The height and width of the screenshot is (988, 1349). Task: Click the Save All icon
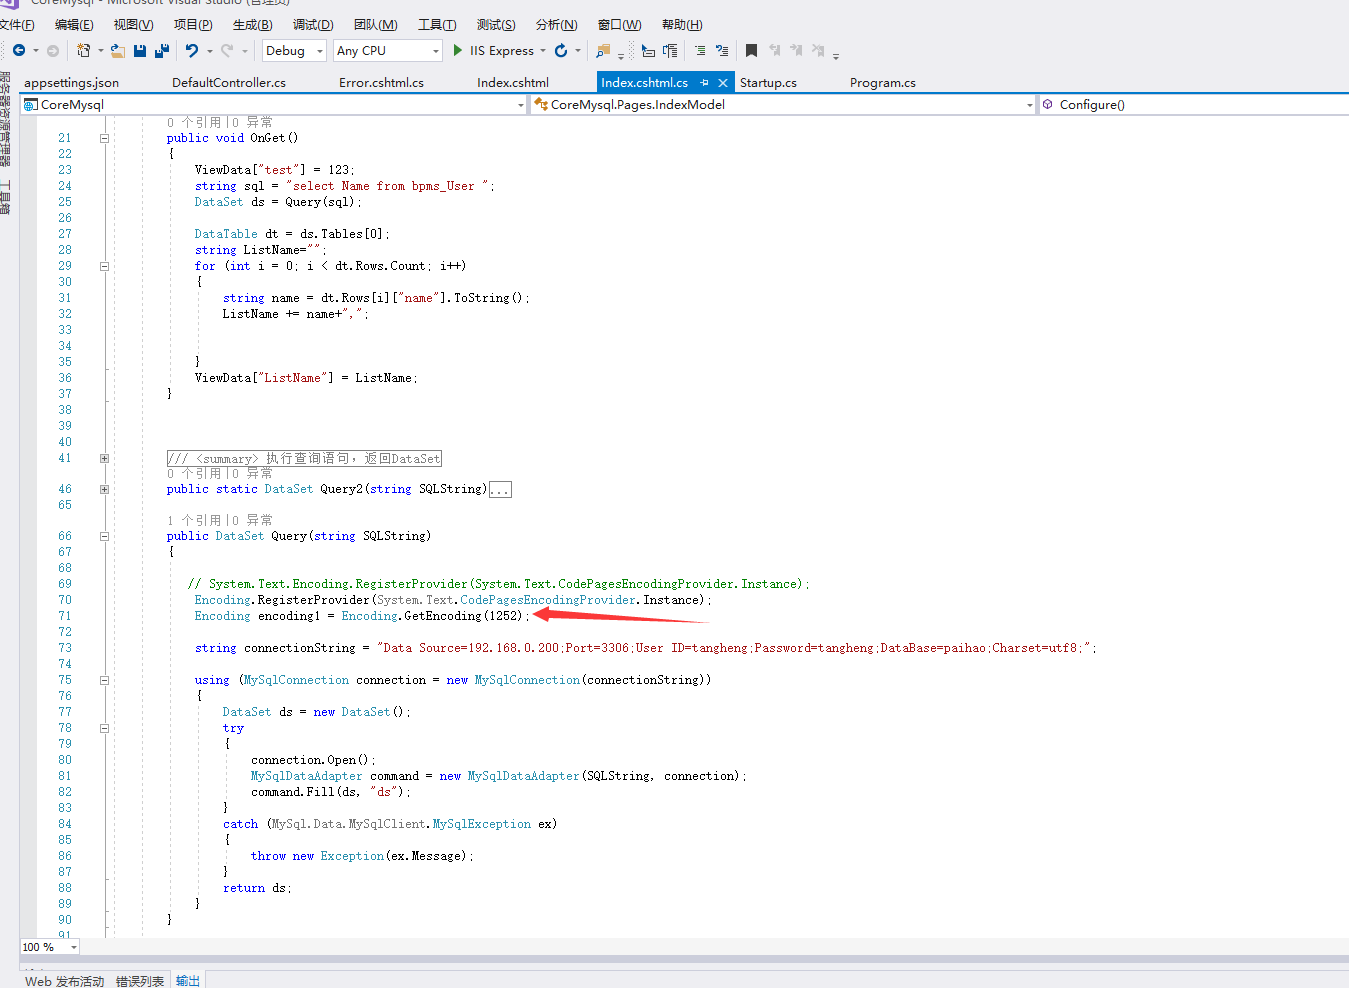point(161,51)
